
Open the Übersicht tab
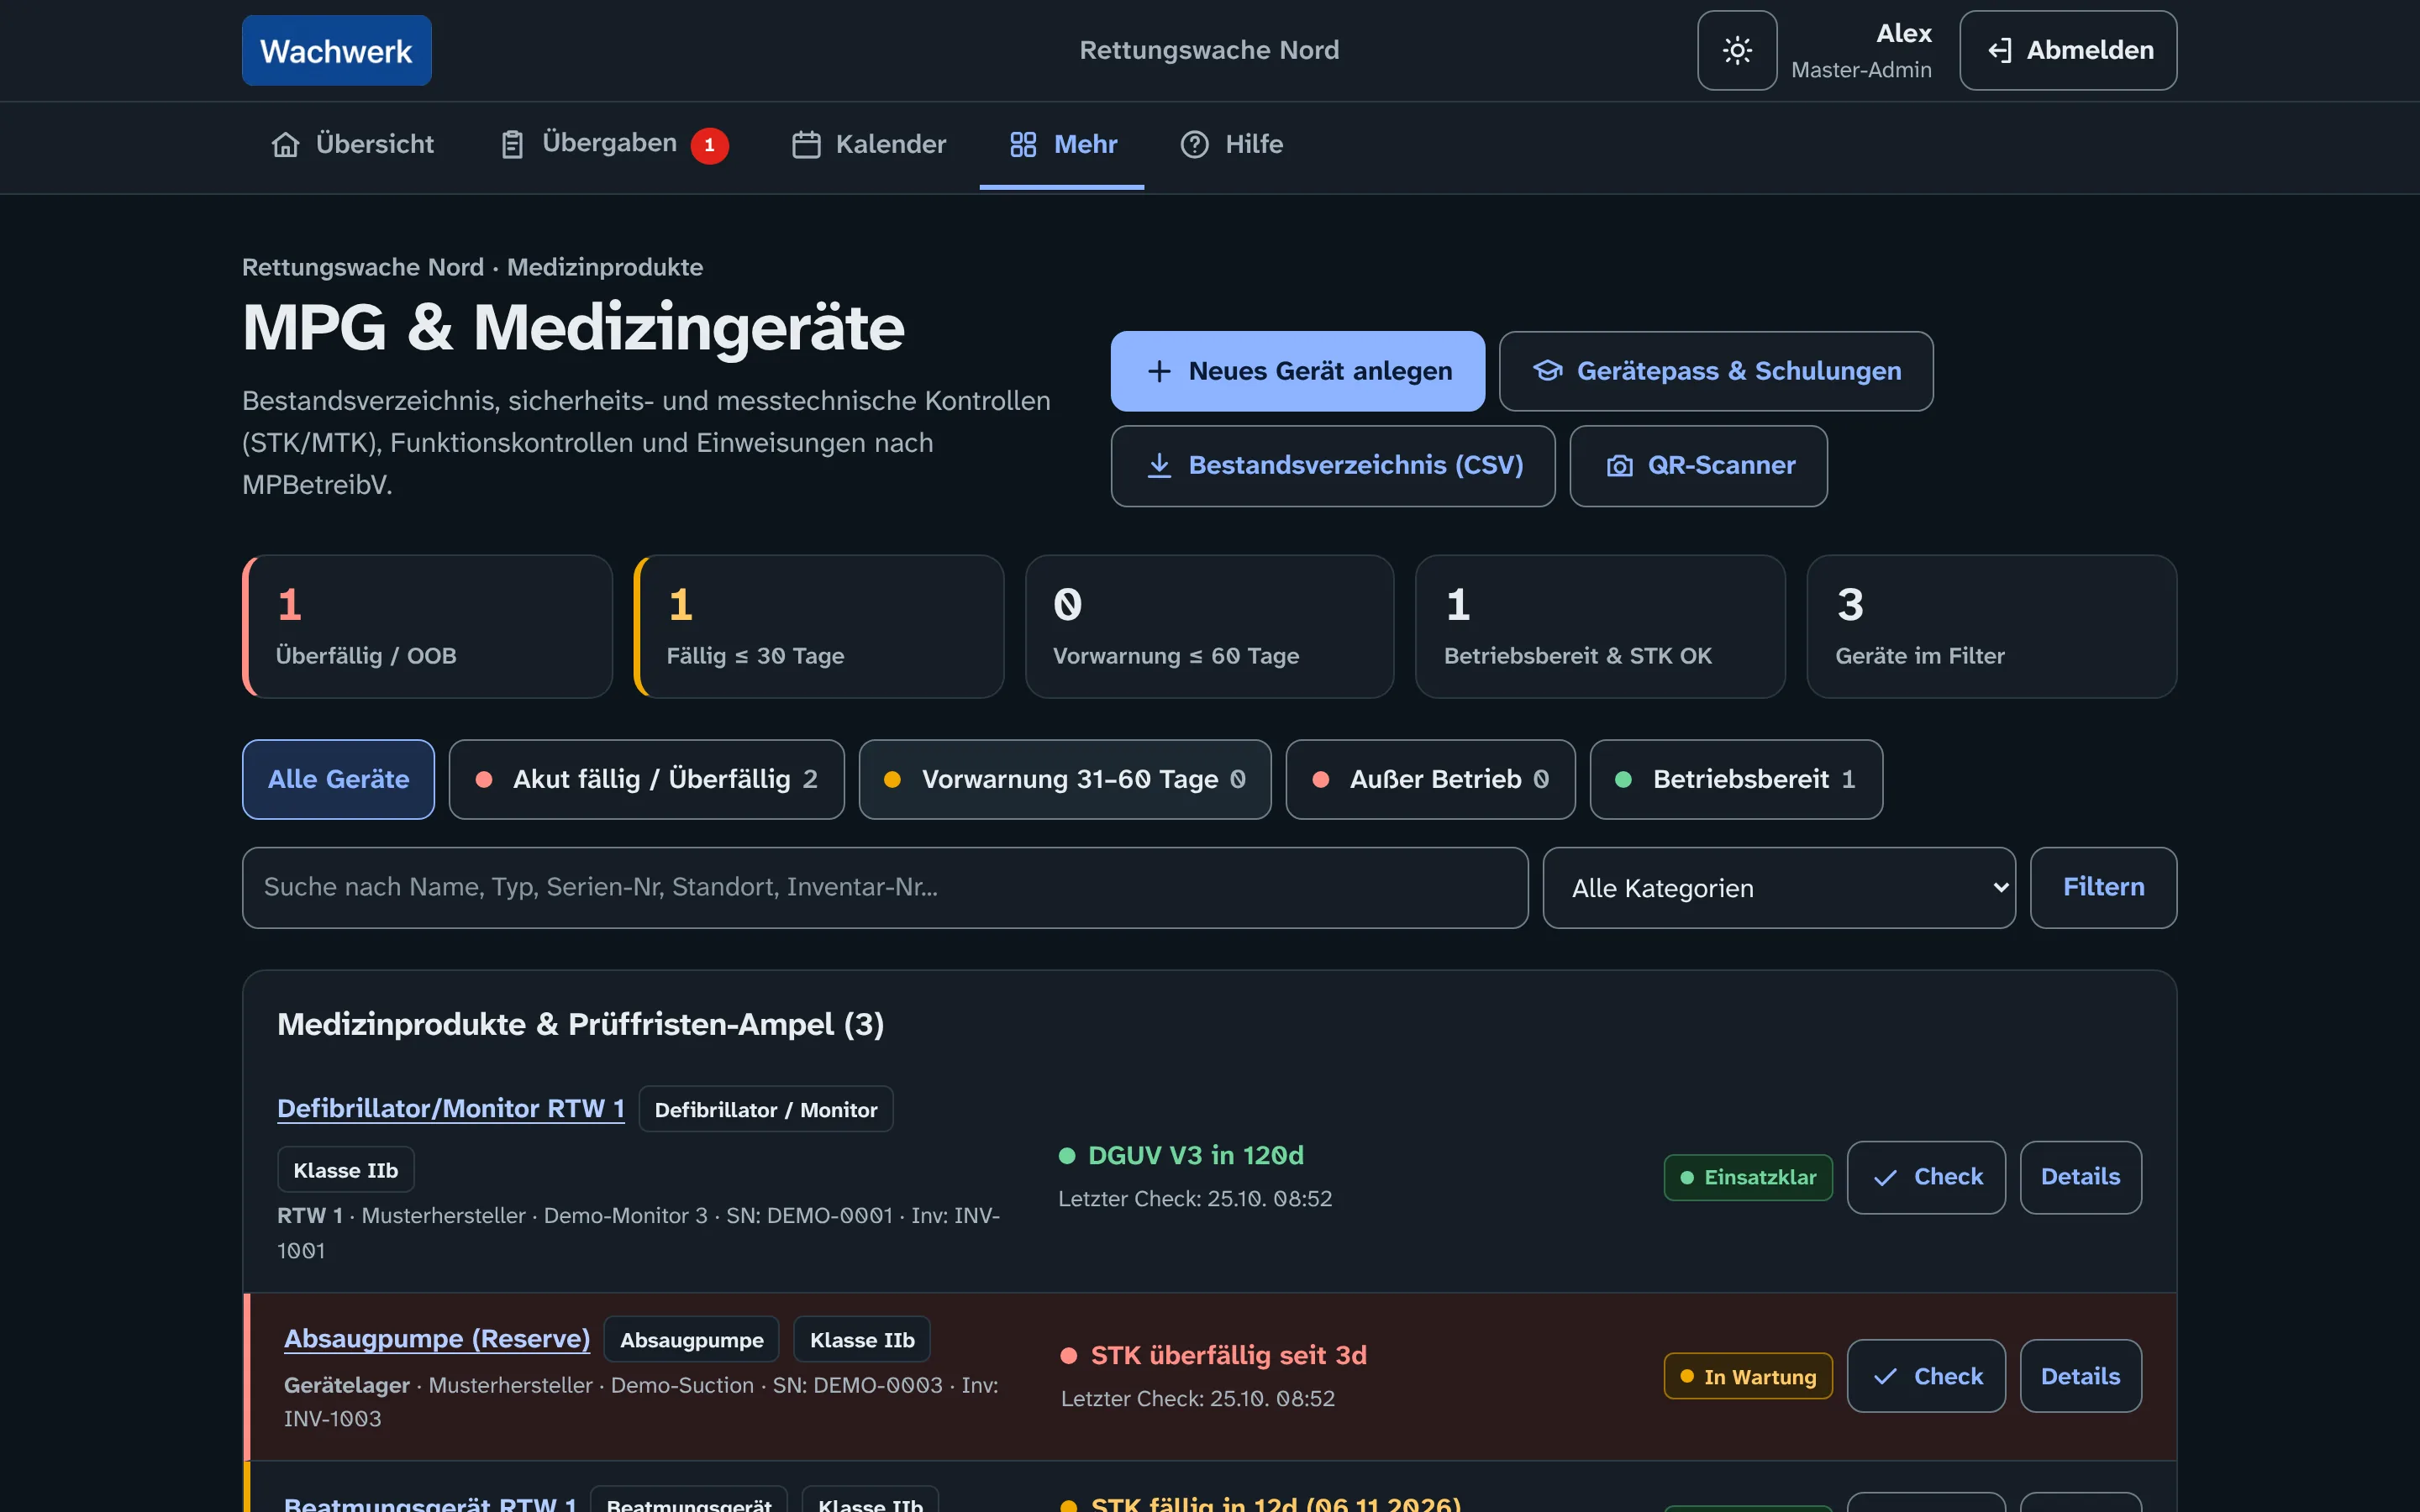pyautogui.click(x=352, y=144)
